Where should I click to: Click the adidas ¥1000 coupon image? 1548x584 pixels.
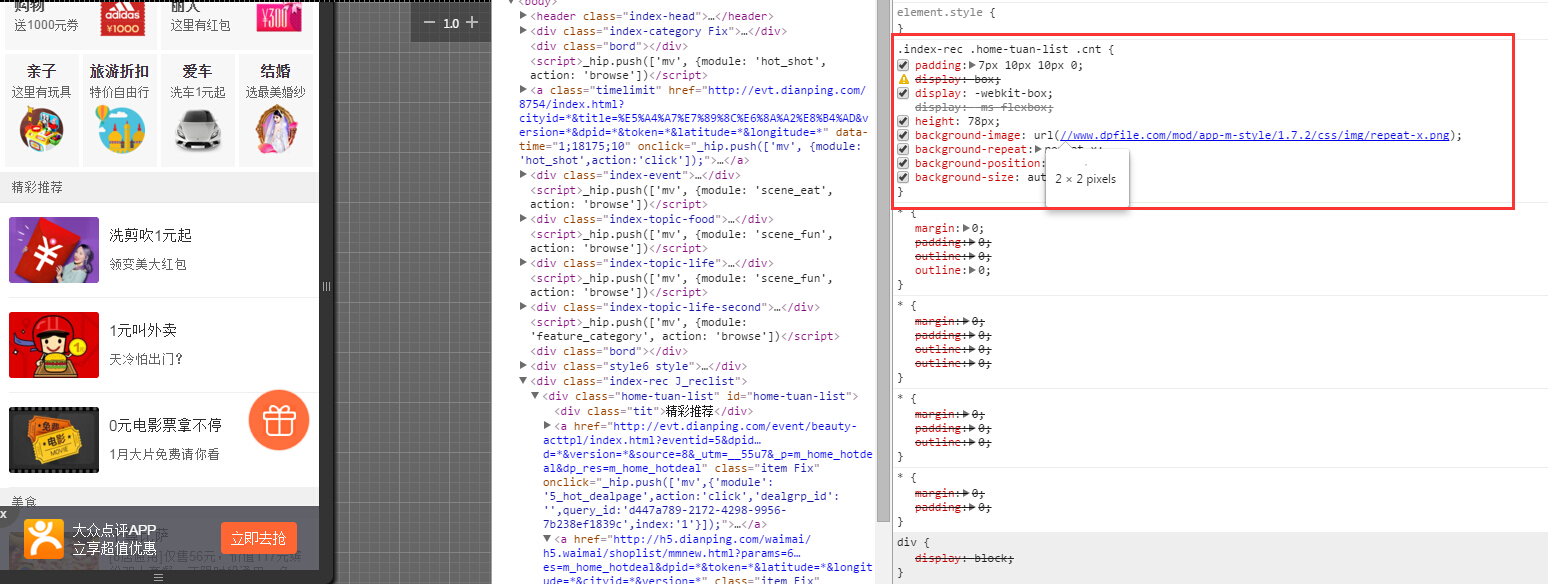tap(121, 19)
